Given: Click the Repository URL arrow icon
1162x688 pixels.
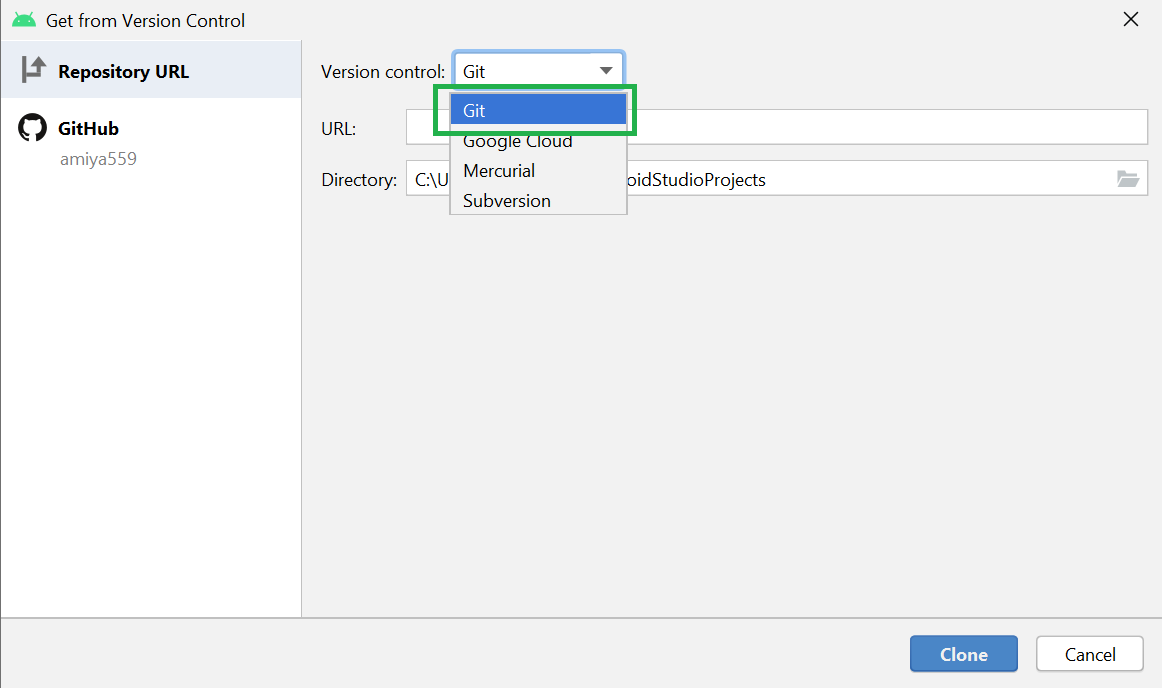Looking at the screenshot, I should click(x=33, y=70).
